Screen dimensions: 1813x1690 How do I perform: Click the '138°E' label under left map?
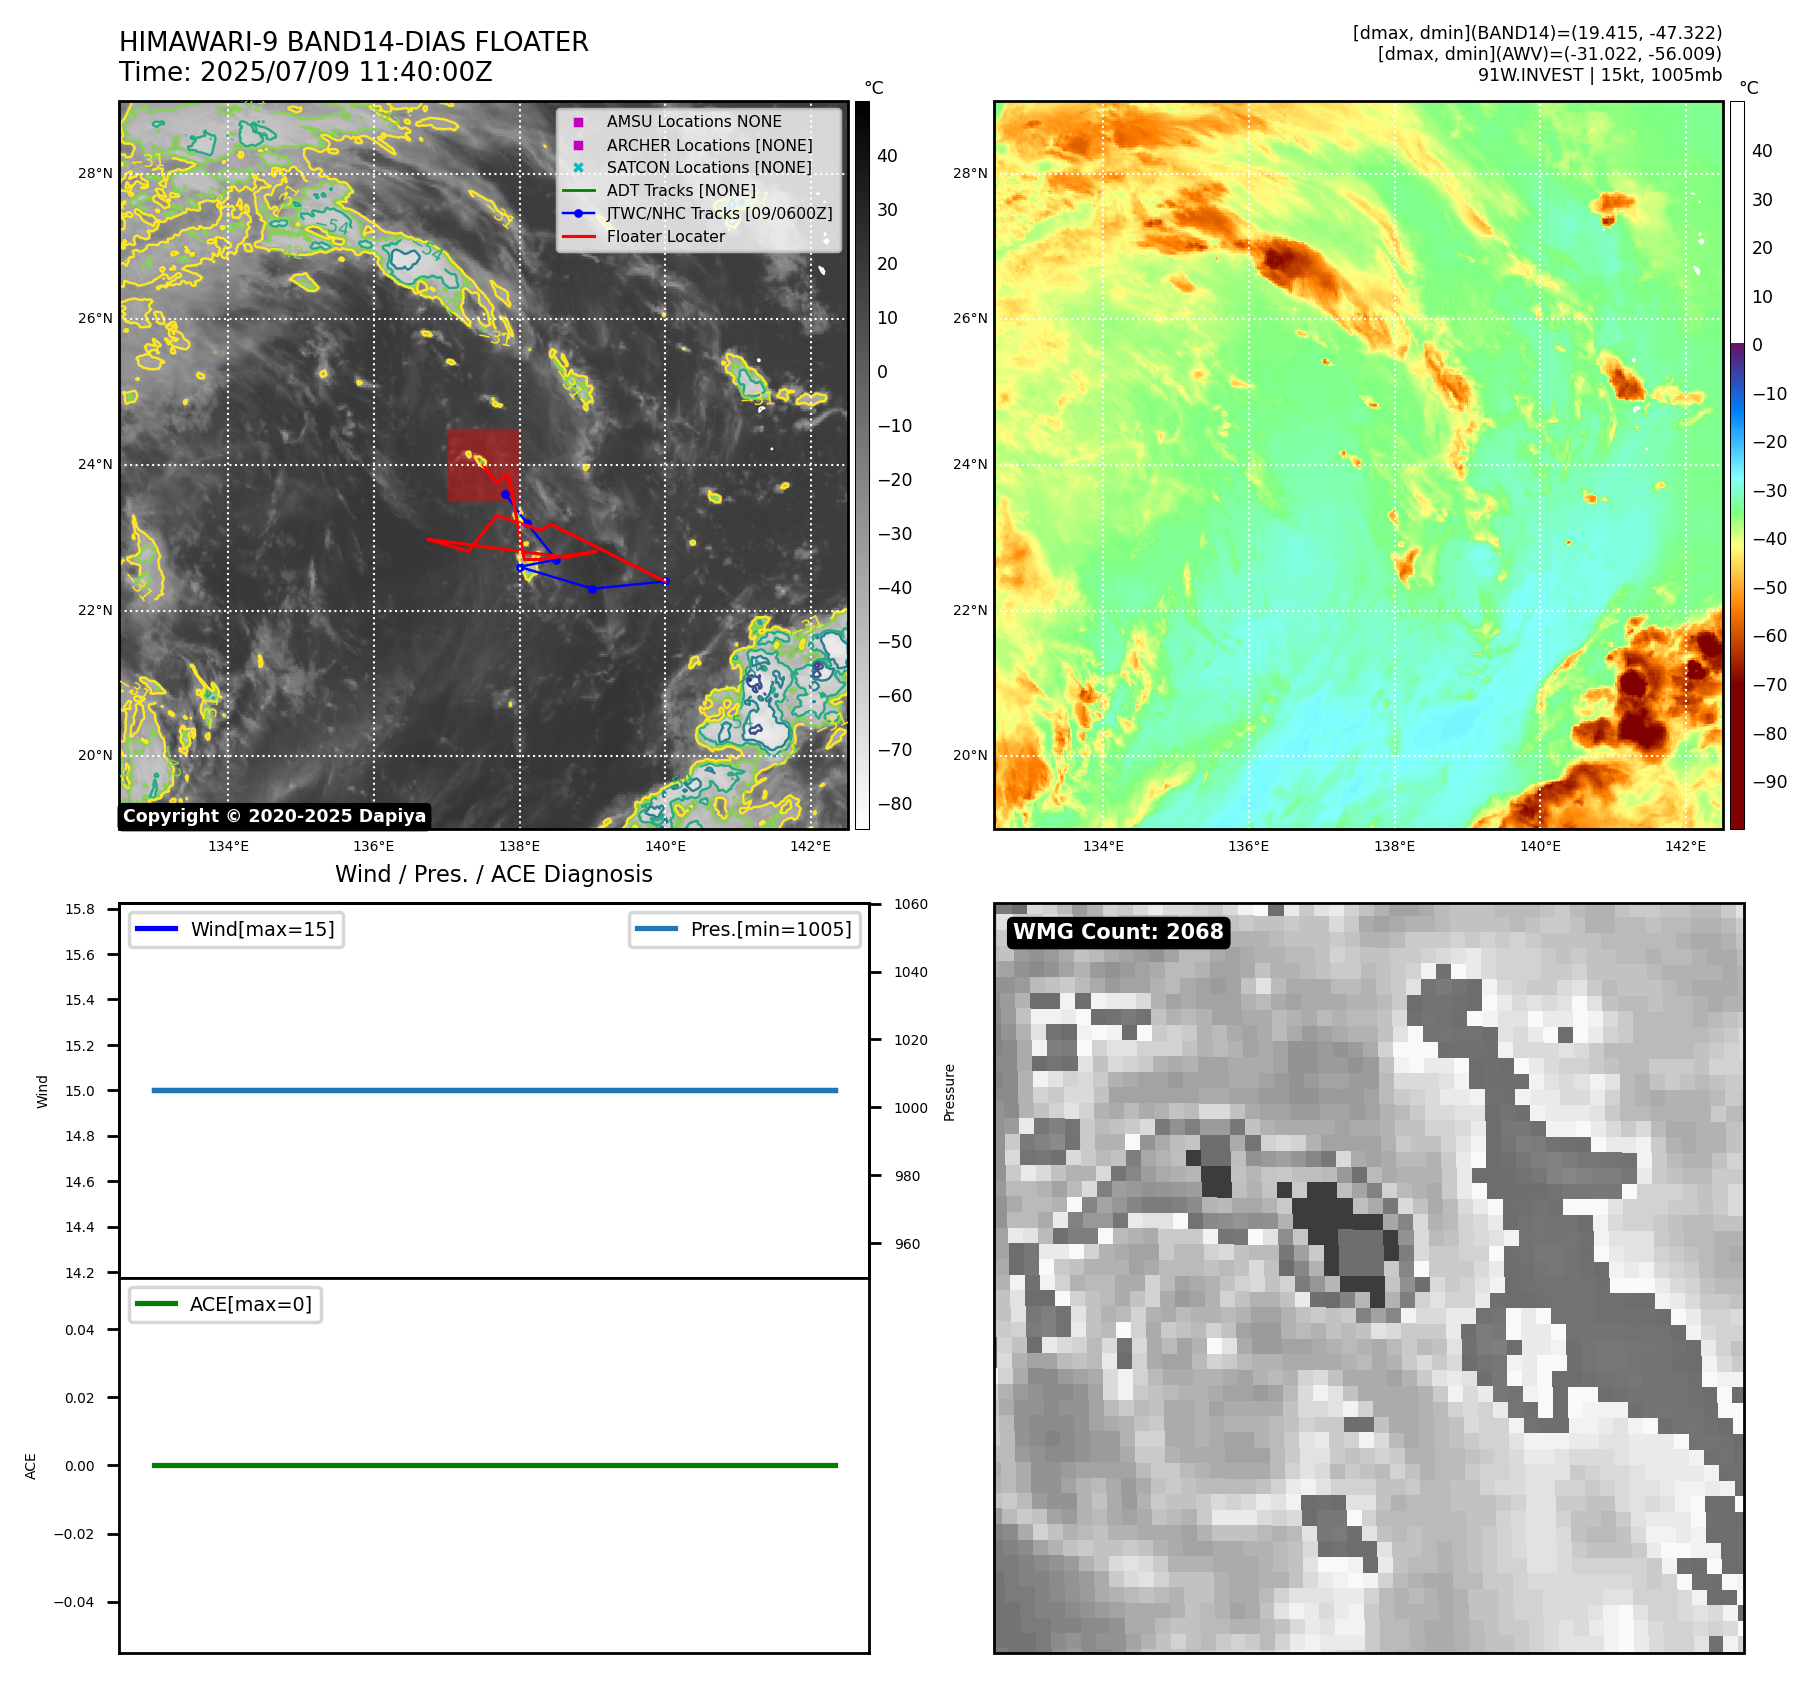(519, 846)
